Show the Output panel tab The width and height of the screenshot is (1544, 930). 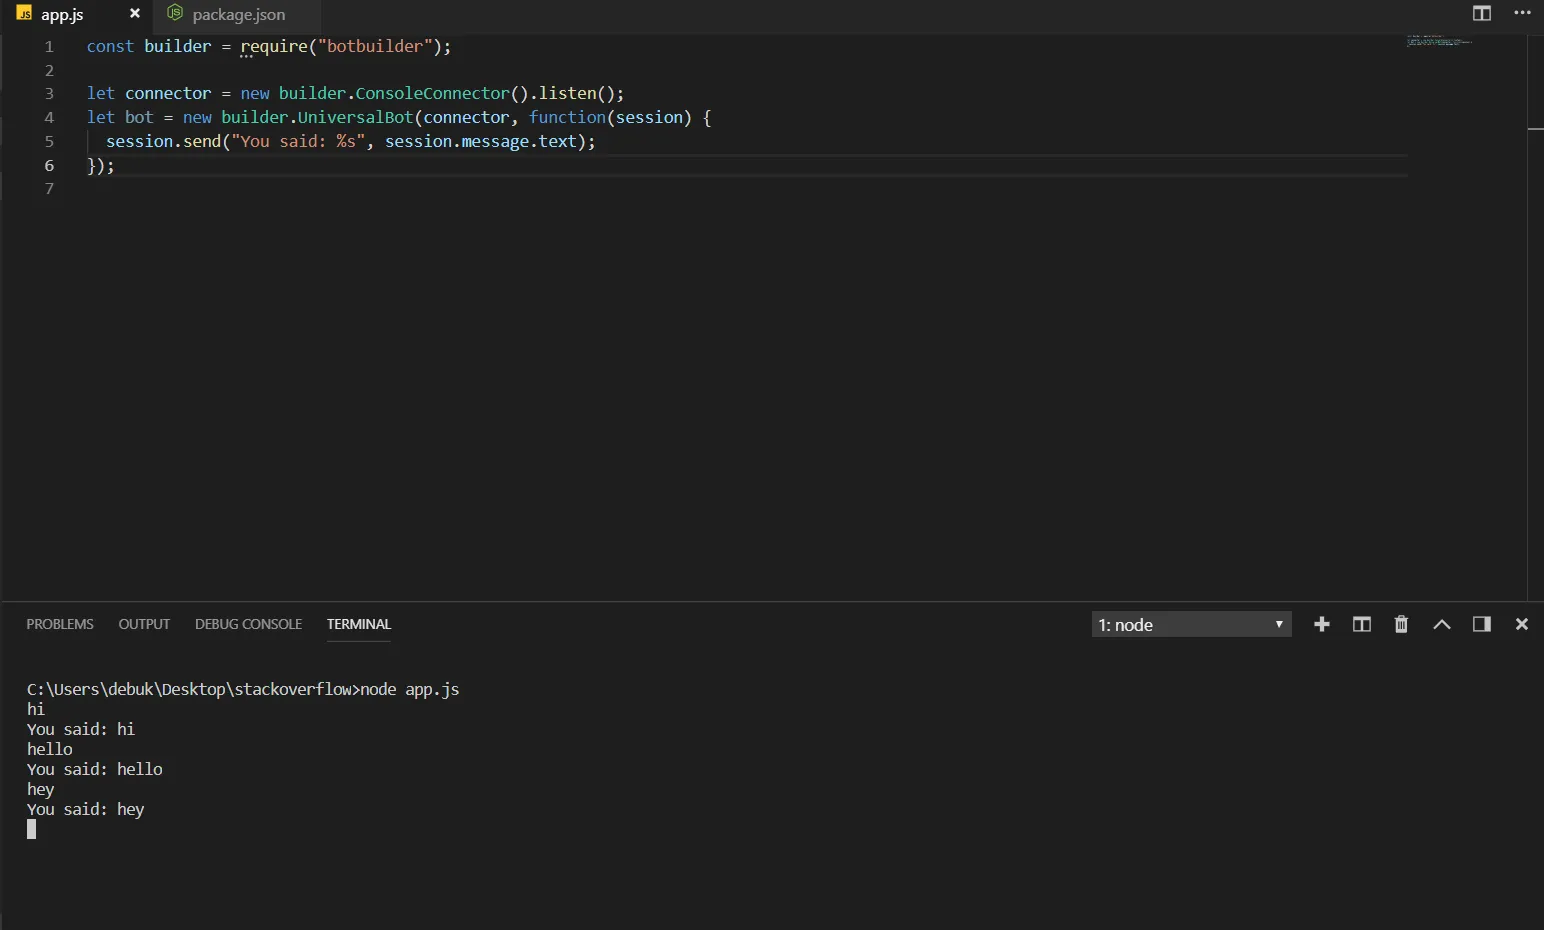click(x=144, y=624)
